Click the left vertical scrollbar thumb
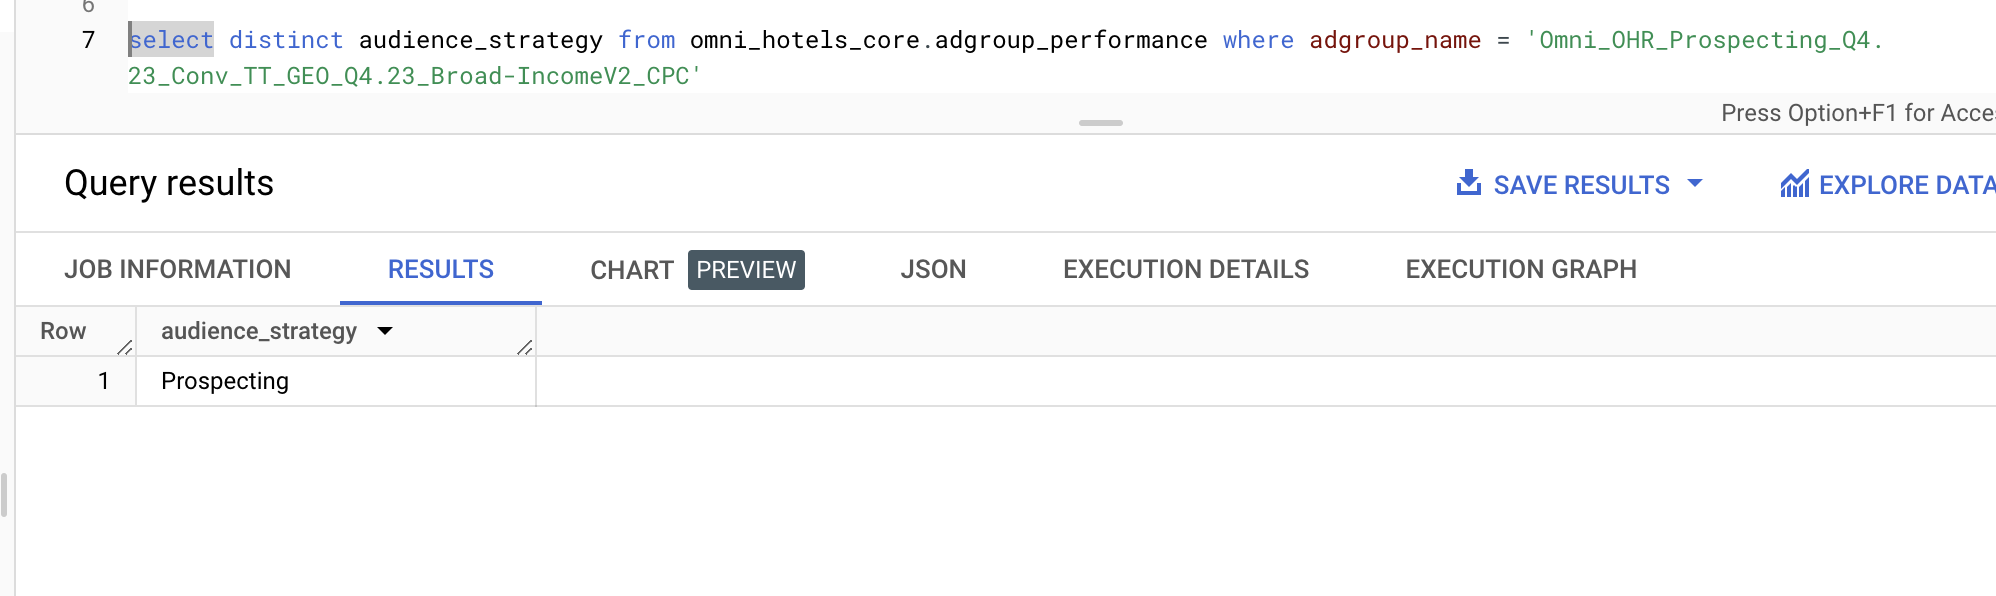Image resolution: width=1996 pixels, height=596 pixels. 4,495
